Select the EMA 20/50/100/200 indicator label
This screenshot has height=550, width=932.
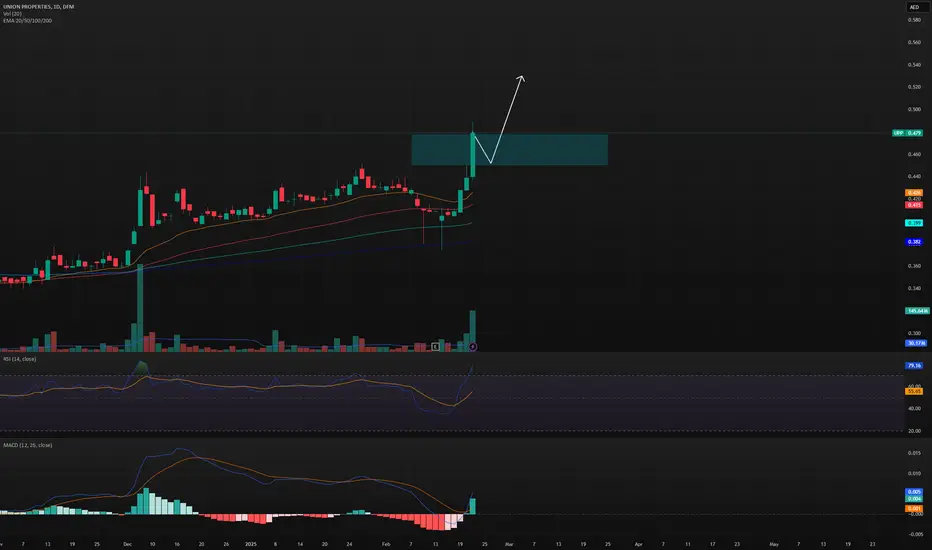pyautogui.click(x=27, y=21)
